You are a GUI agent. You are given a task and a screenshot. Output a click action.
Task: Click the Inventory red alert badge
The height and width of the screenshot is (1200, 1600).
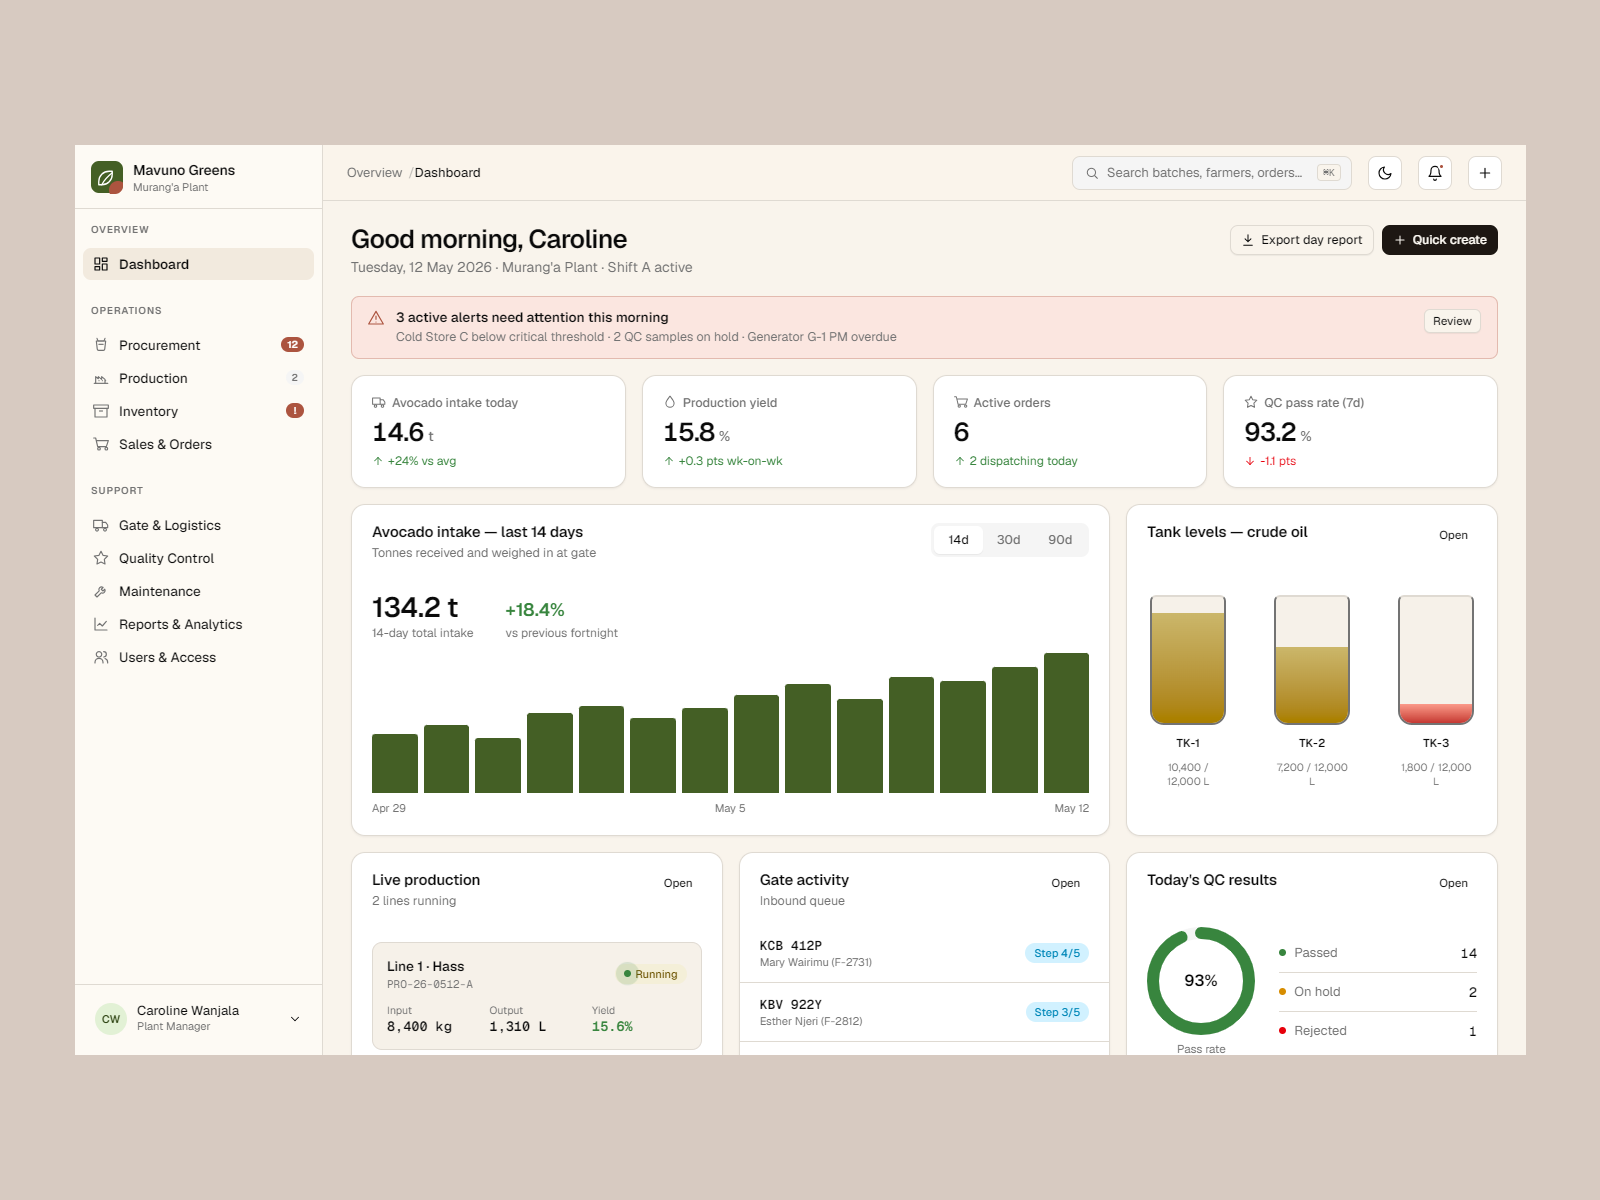[295, 411]
